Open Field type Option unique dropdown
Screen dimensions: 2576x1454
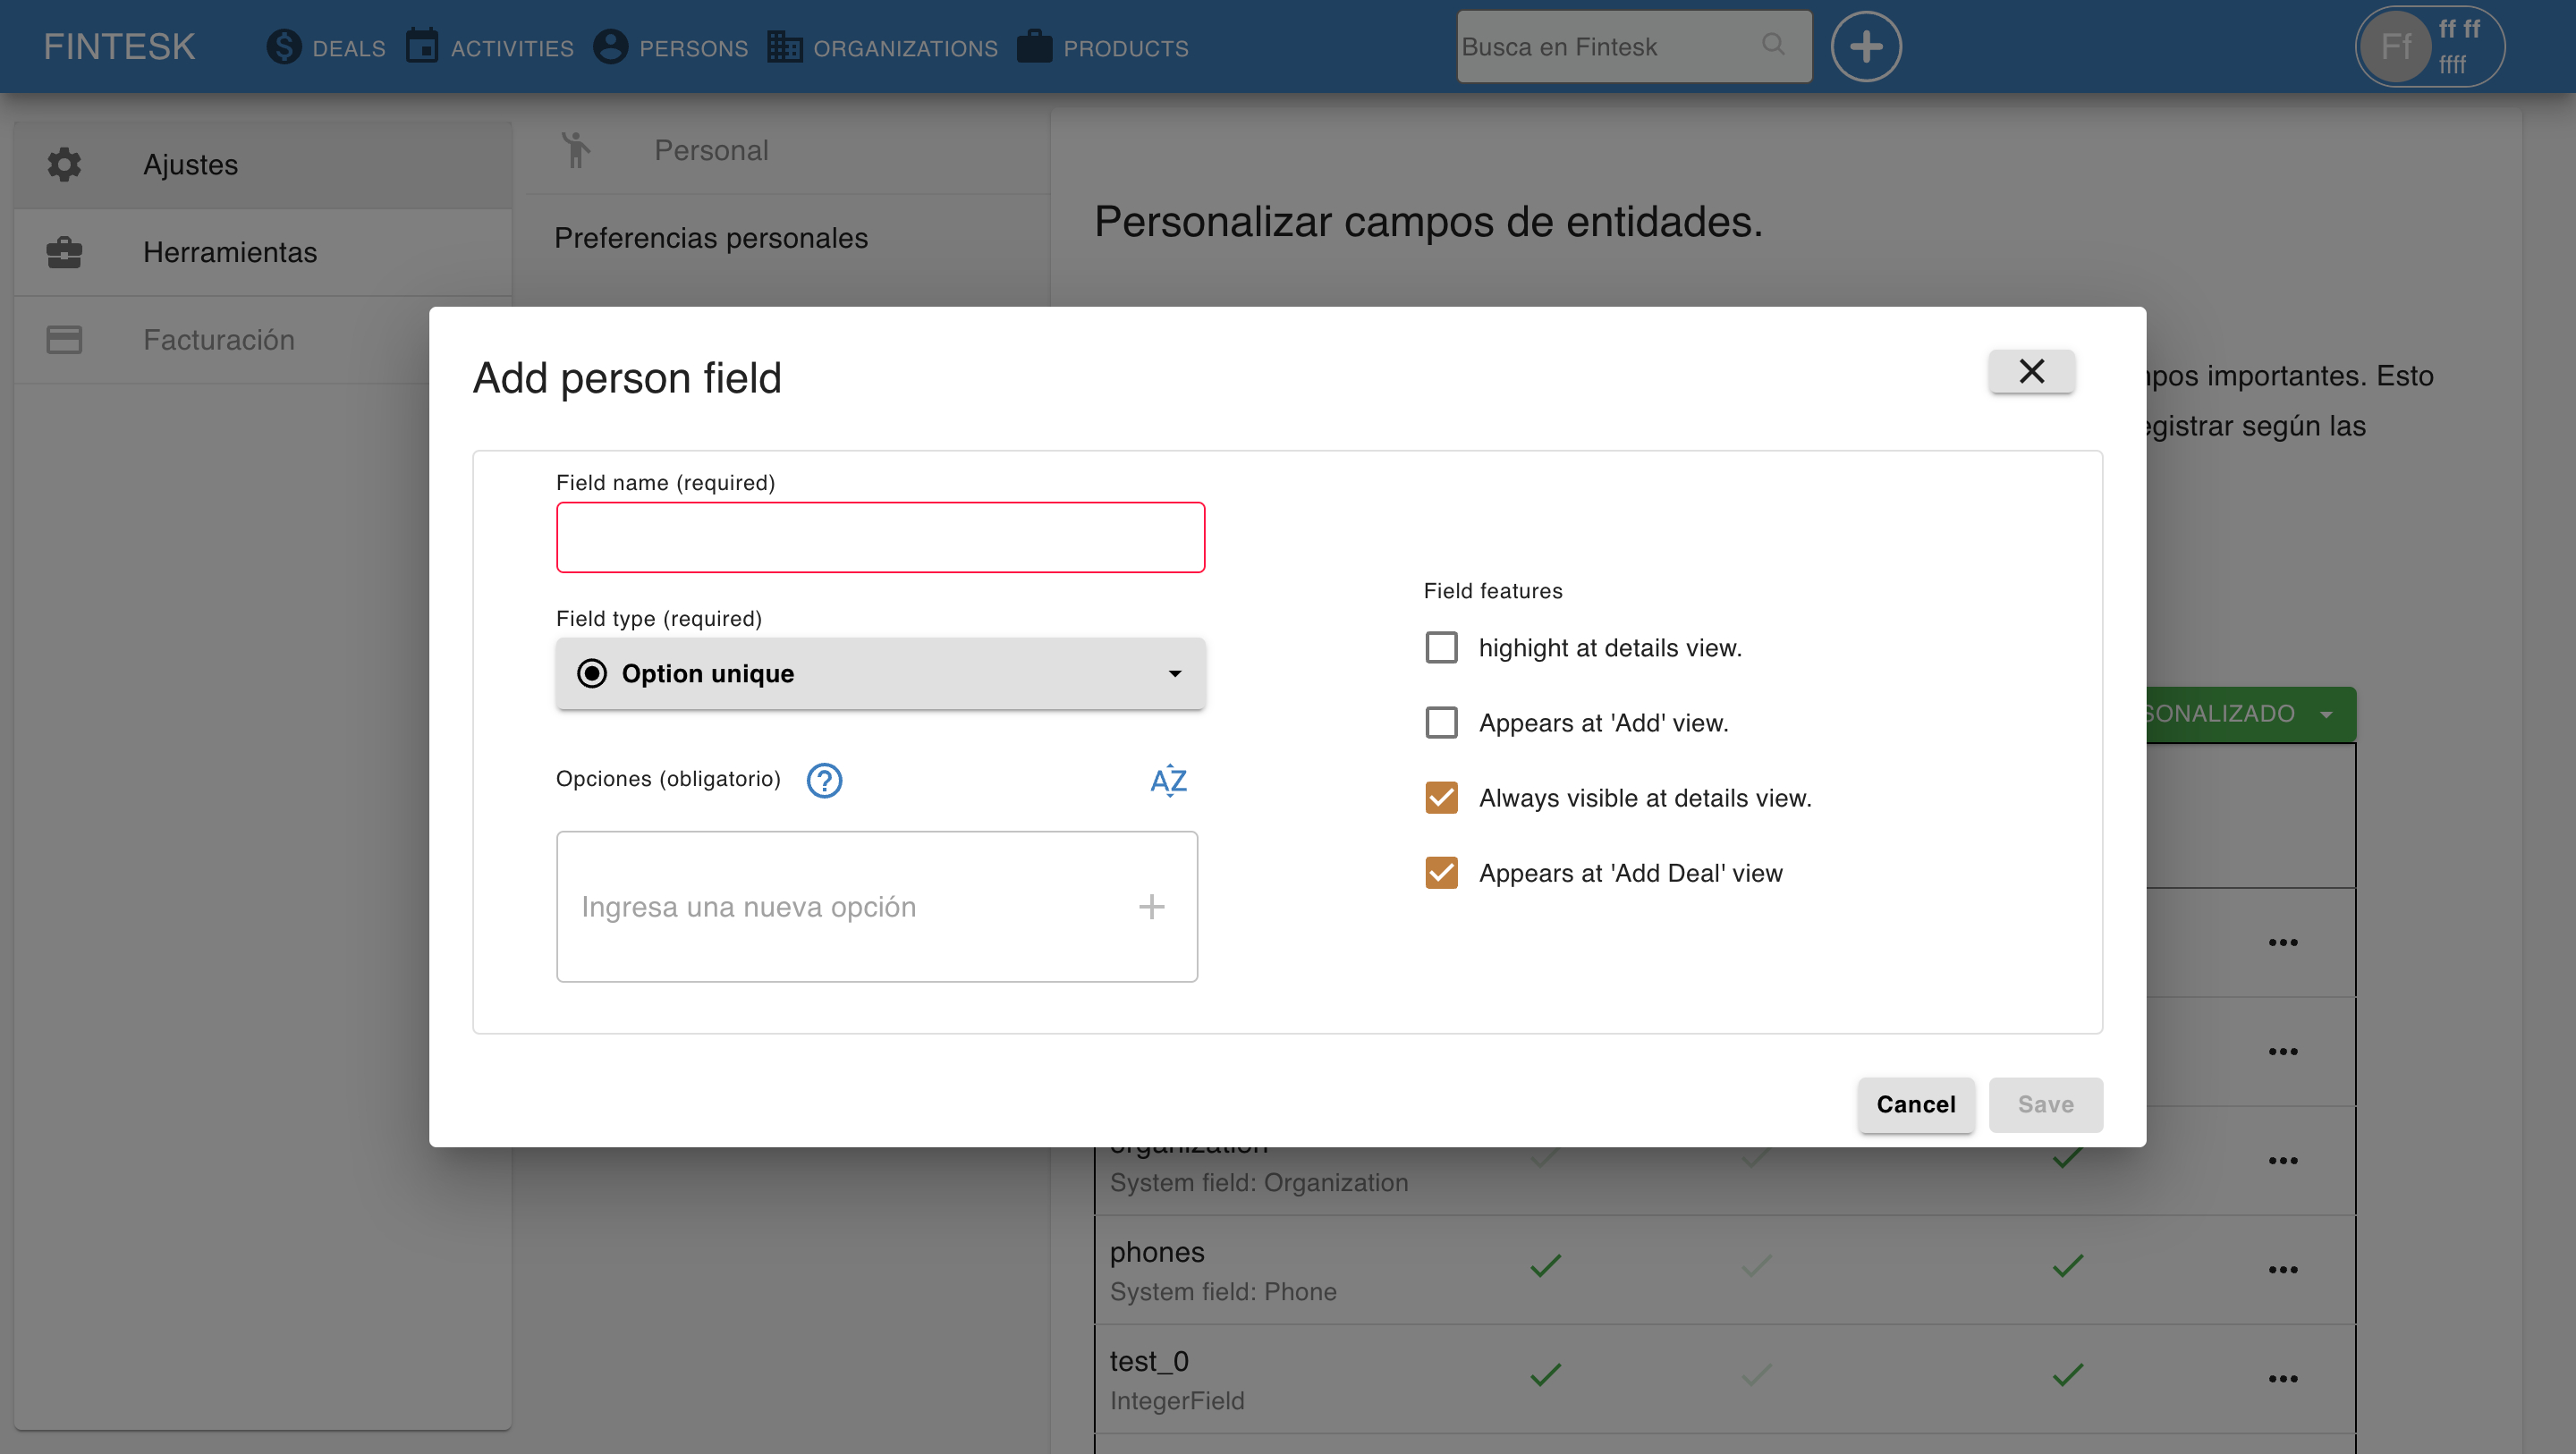(x=880, y=674)
